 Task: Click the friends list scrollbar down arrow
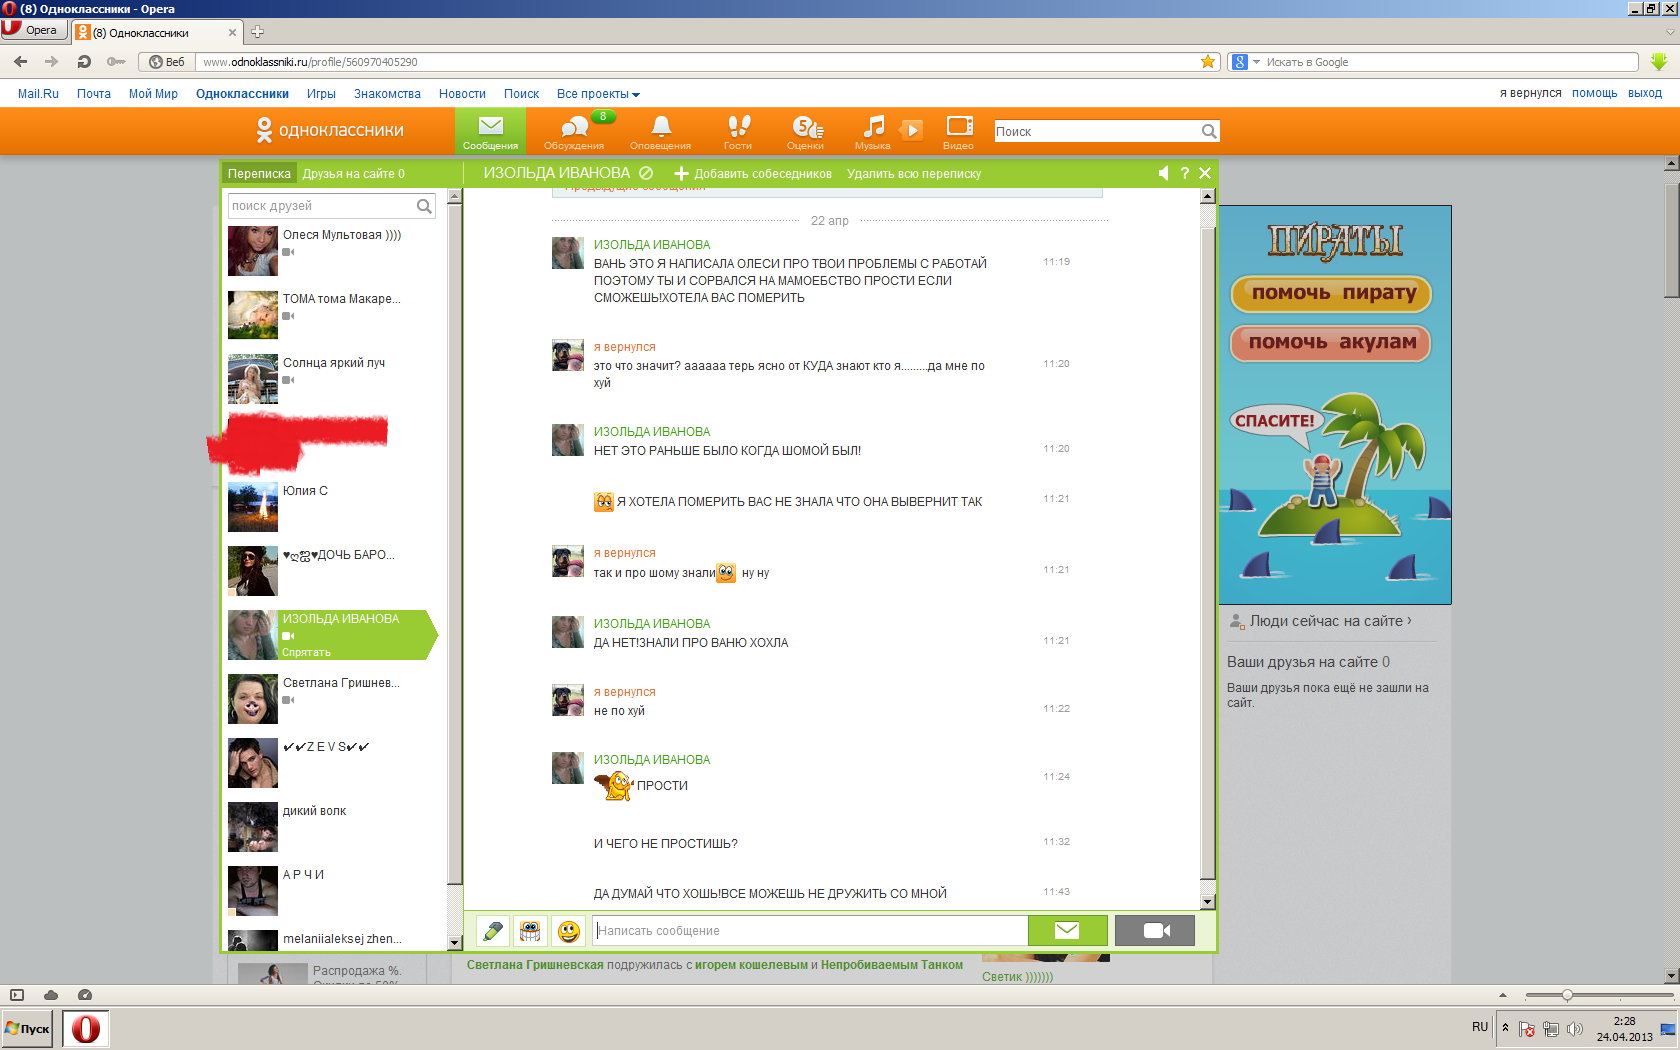click(x=454, y=942)
